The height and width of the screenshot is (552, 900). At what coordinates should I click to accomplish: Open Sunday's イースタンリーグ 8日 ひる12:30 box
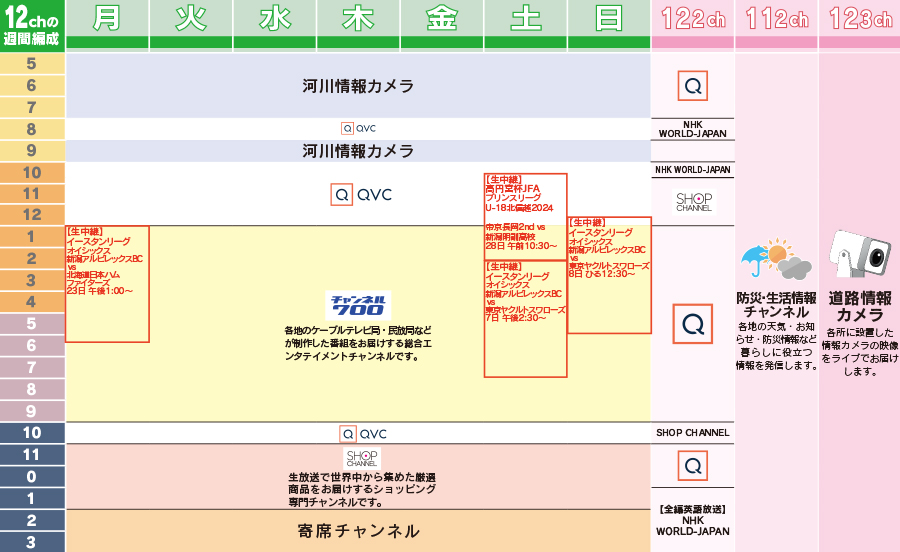point(609,275)
